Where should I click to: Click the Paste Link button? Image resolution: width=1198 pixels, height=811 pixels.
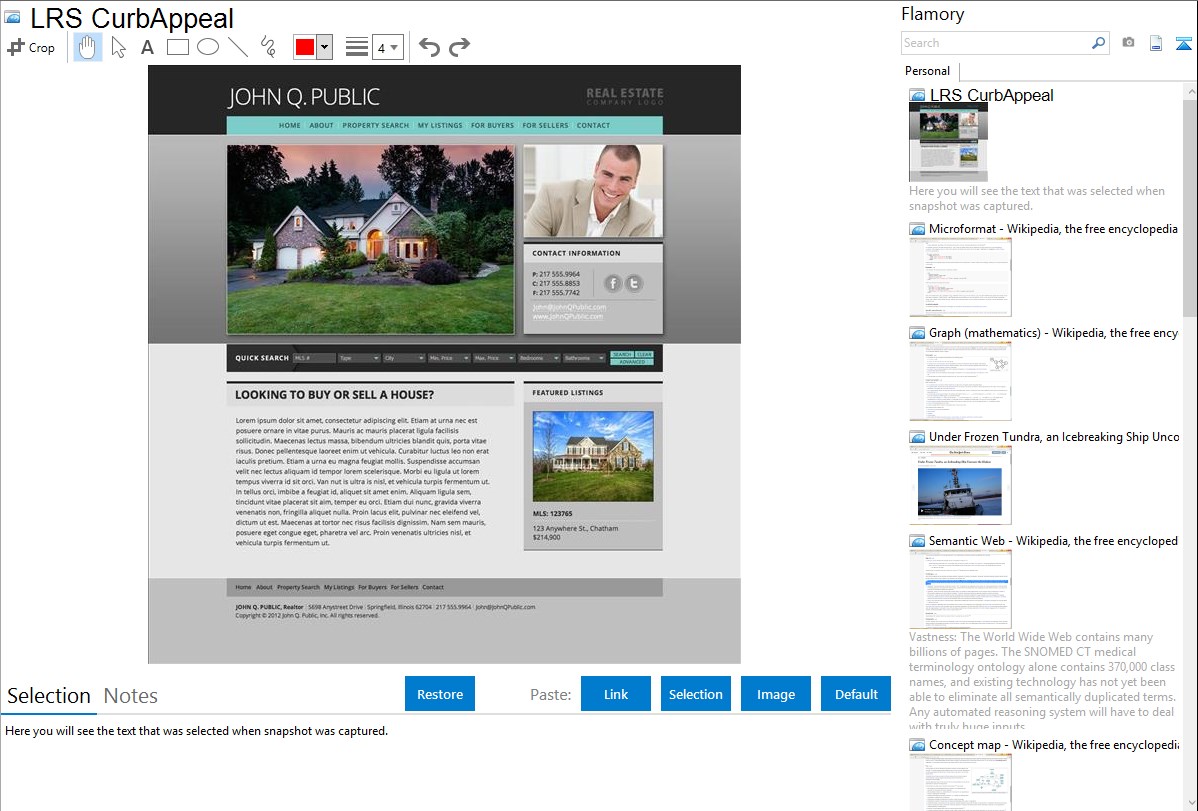pos(616,694)
